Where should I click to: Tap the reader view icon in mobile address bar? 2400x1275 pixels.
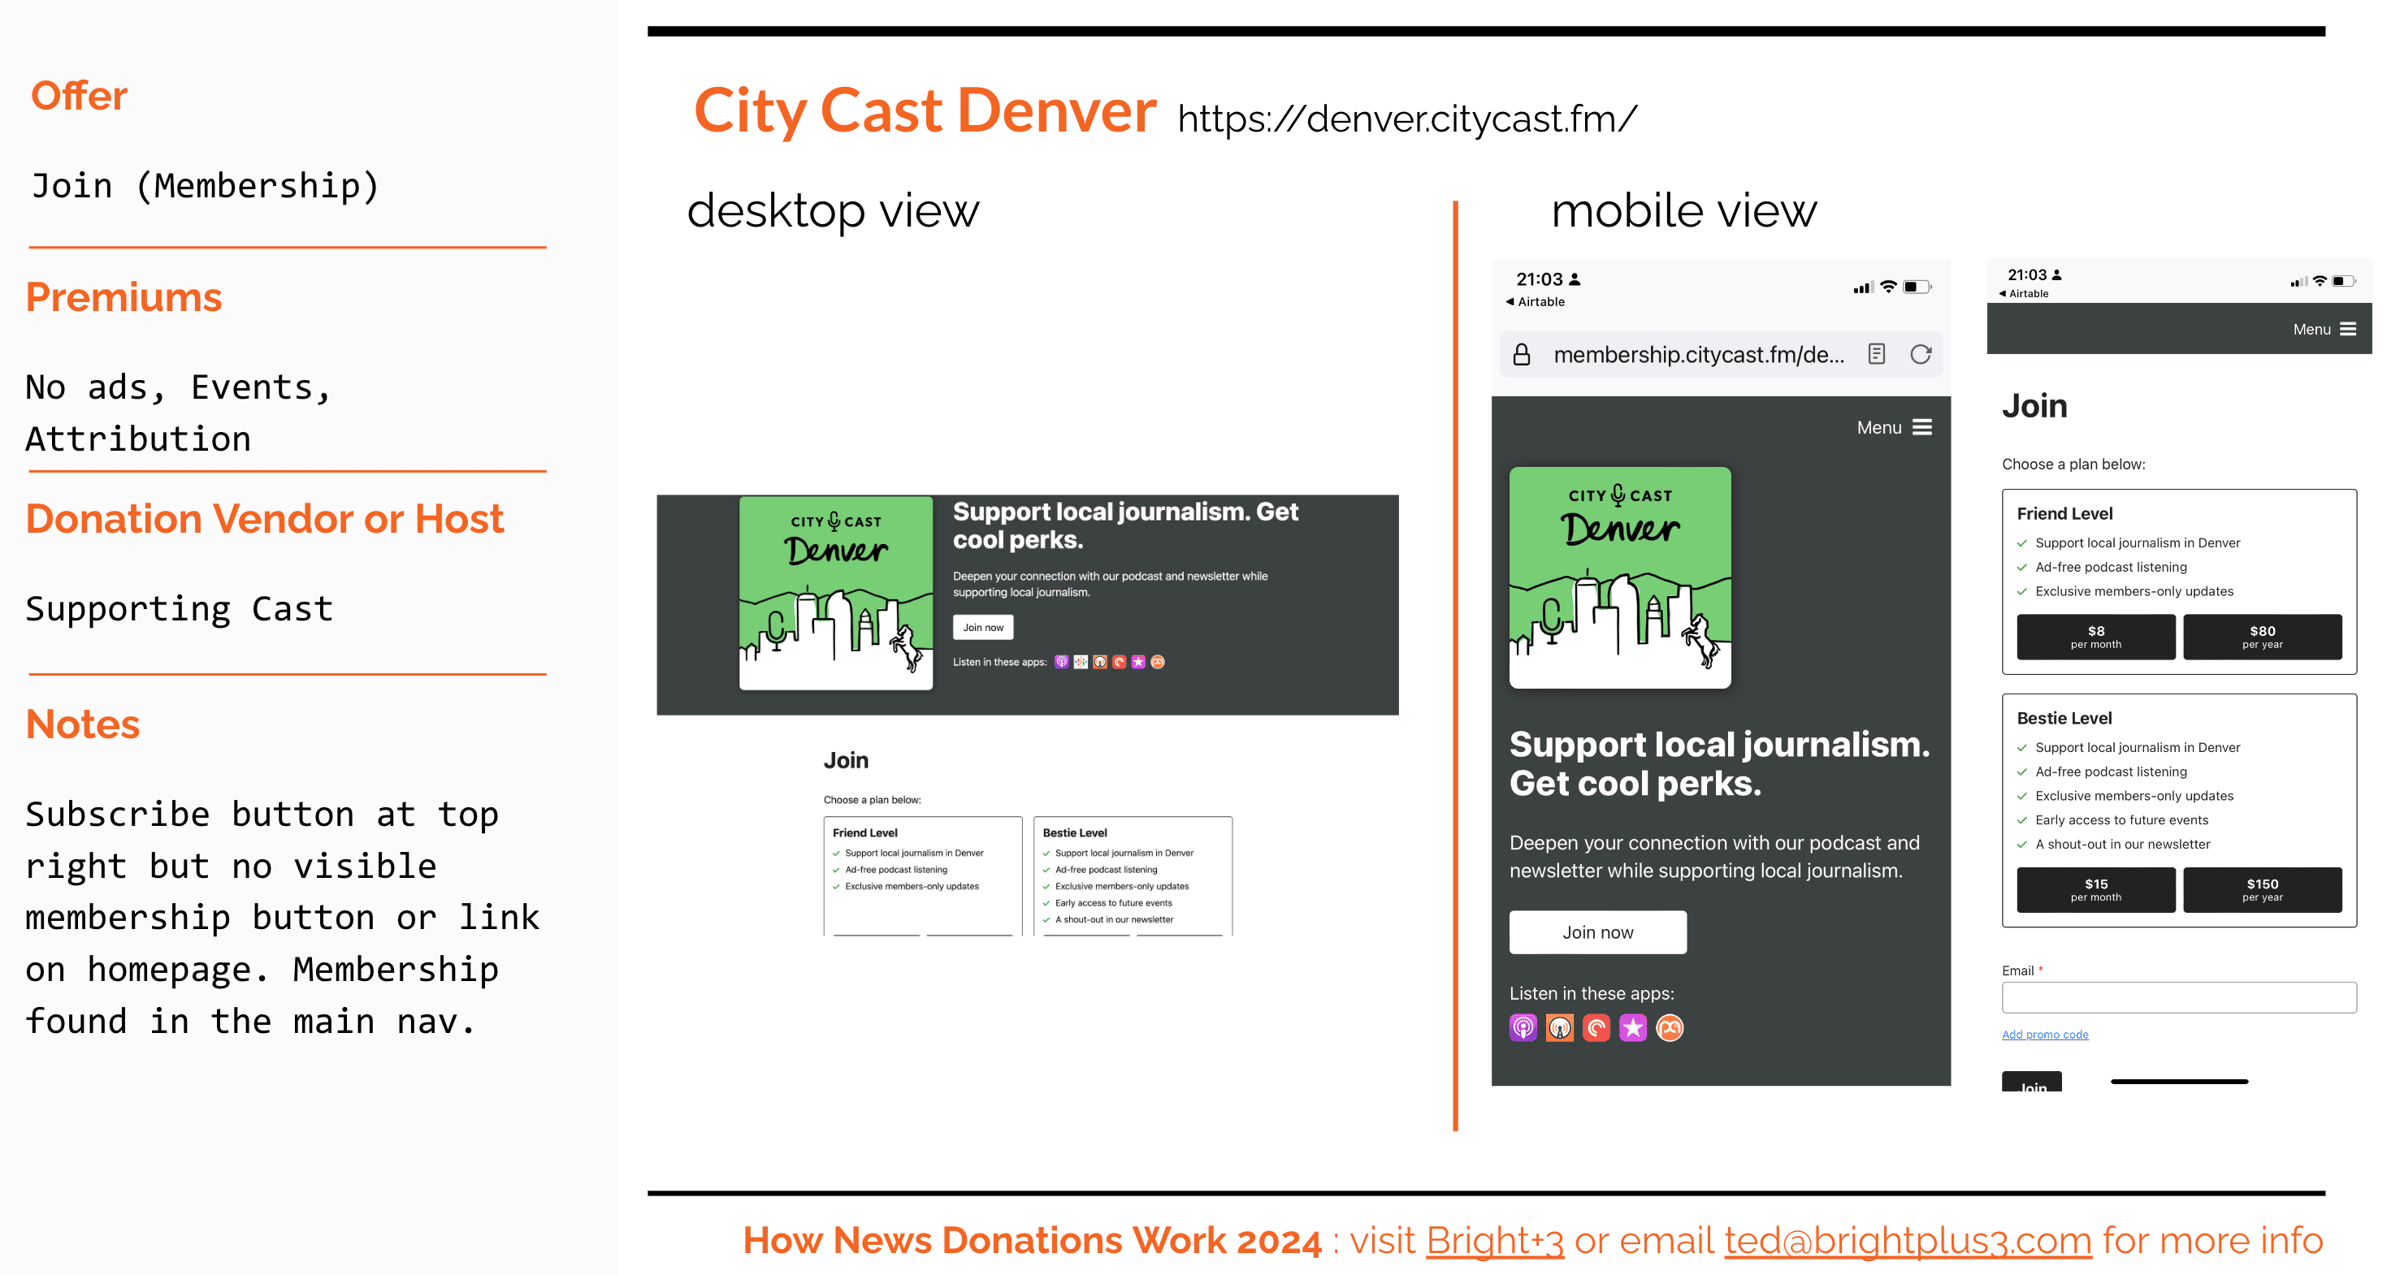1876,354
